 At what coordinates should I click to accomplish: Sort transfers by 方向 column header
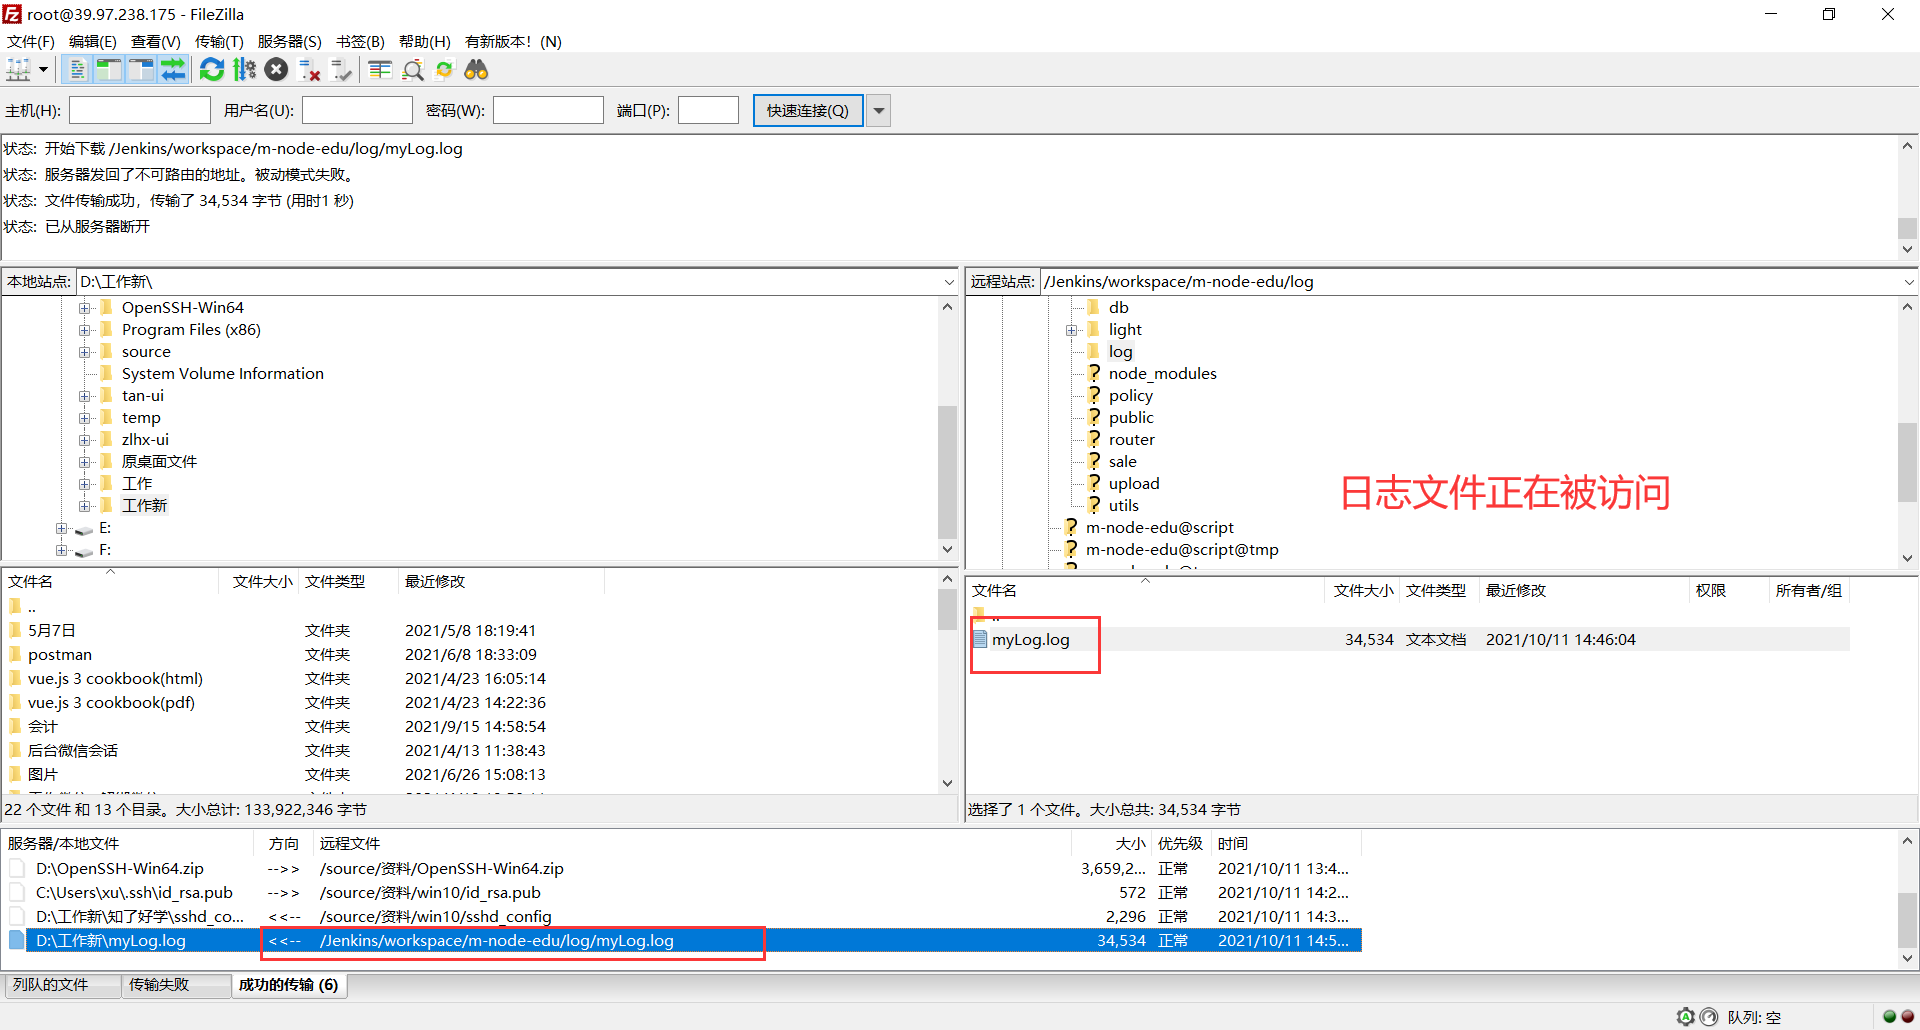[284, 843]
